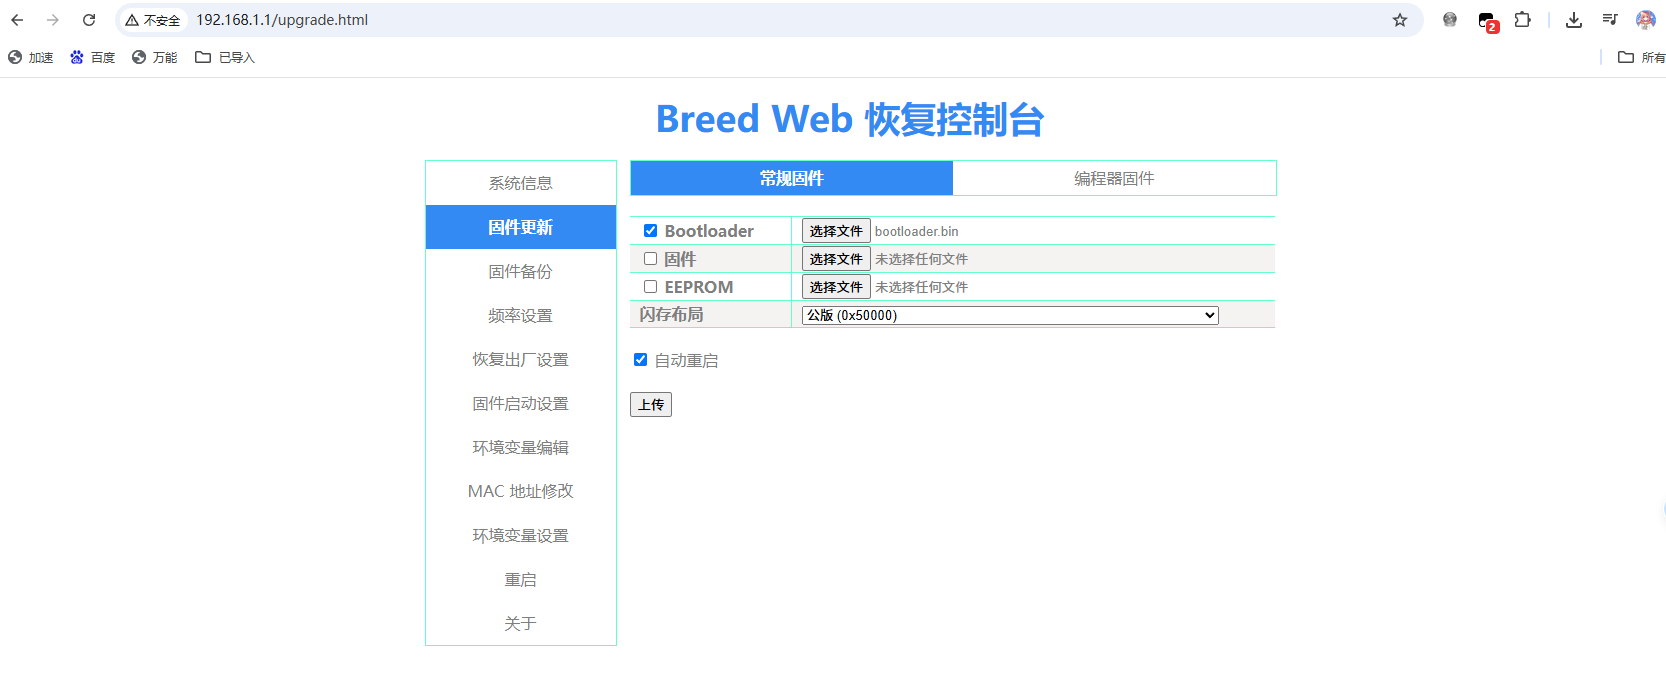Click the bootloader.bin file name text
Screen dimensions: 1666x676
click(x=917, y=231)
